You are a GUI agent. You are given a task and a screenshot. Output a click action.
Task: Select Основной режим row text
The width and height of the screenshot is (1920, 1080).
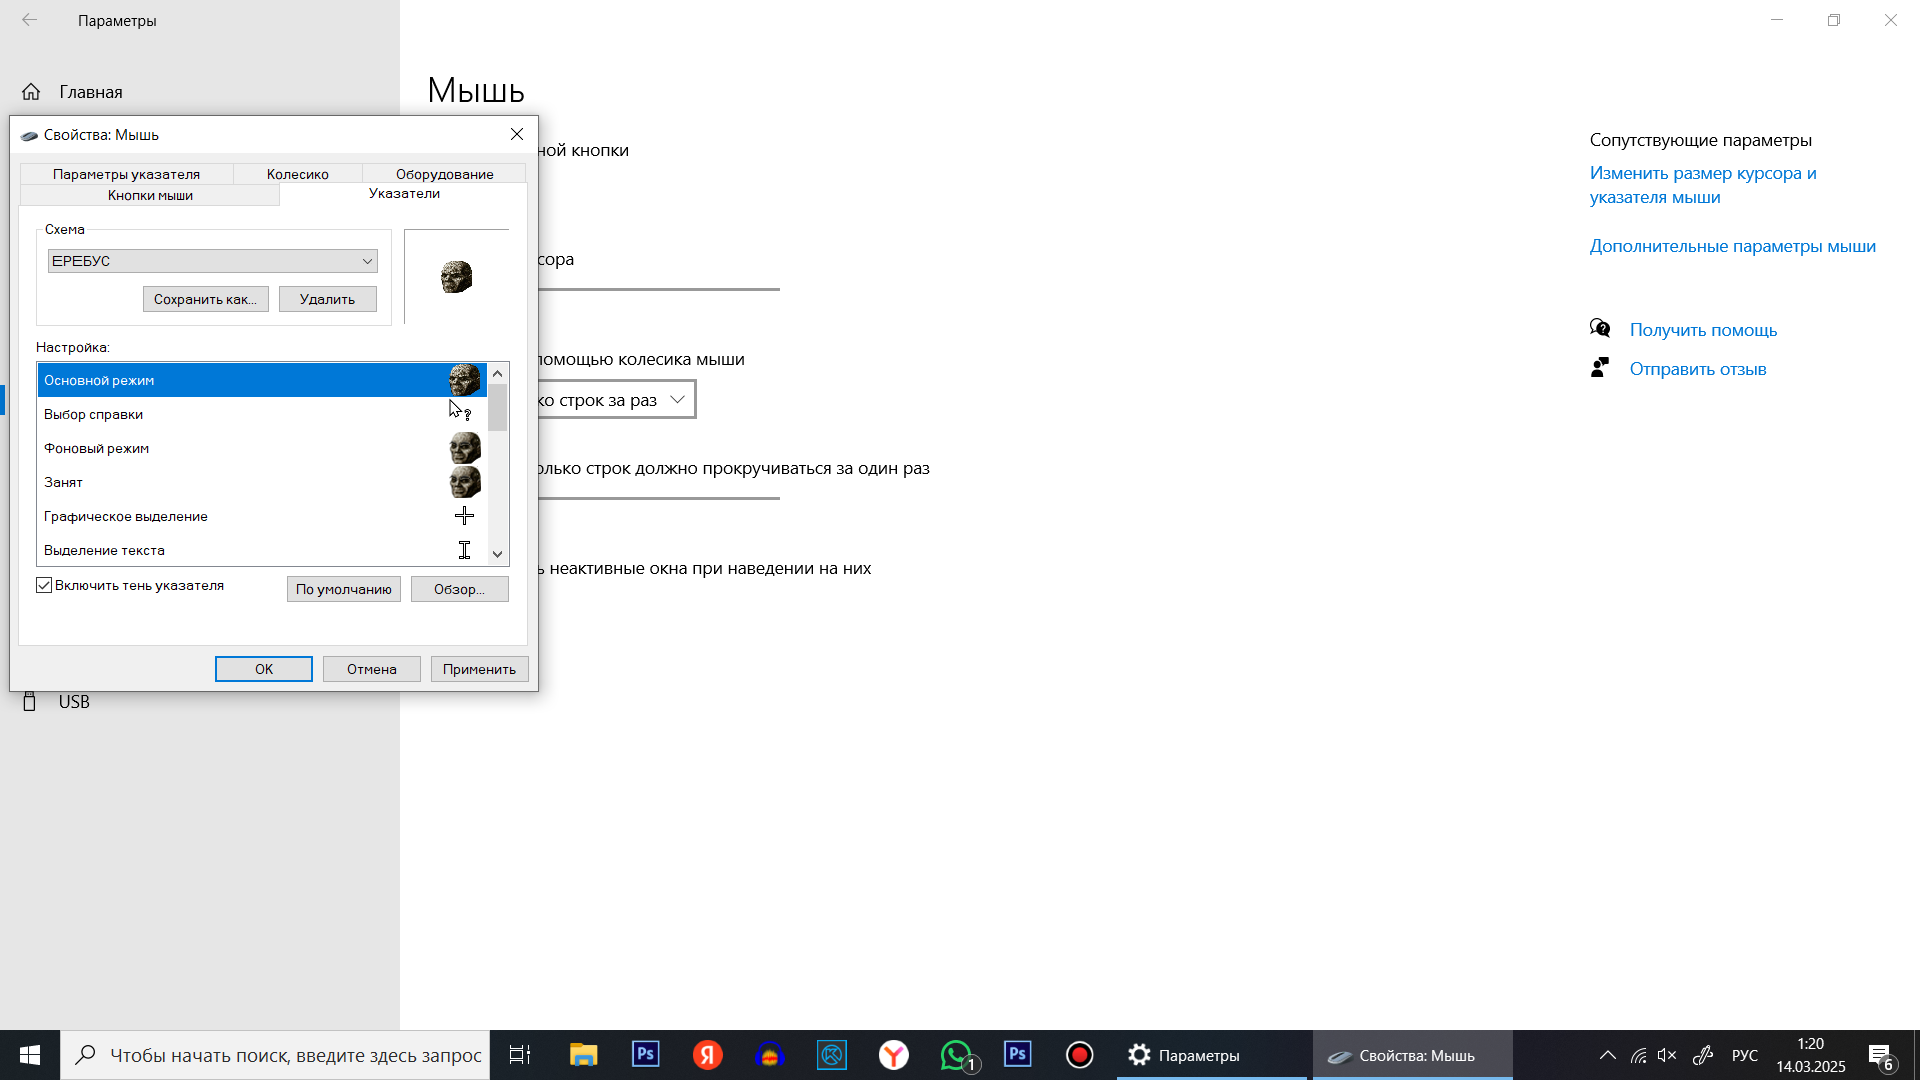[99, 380]
